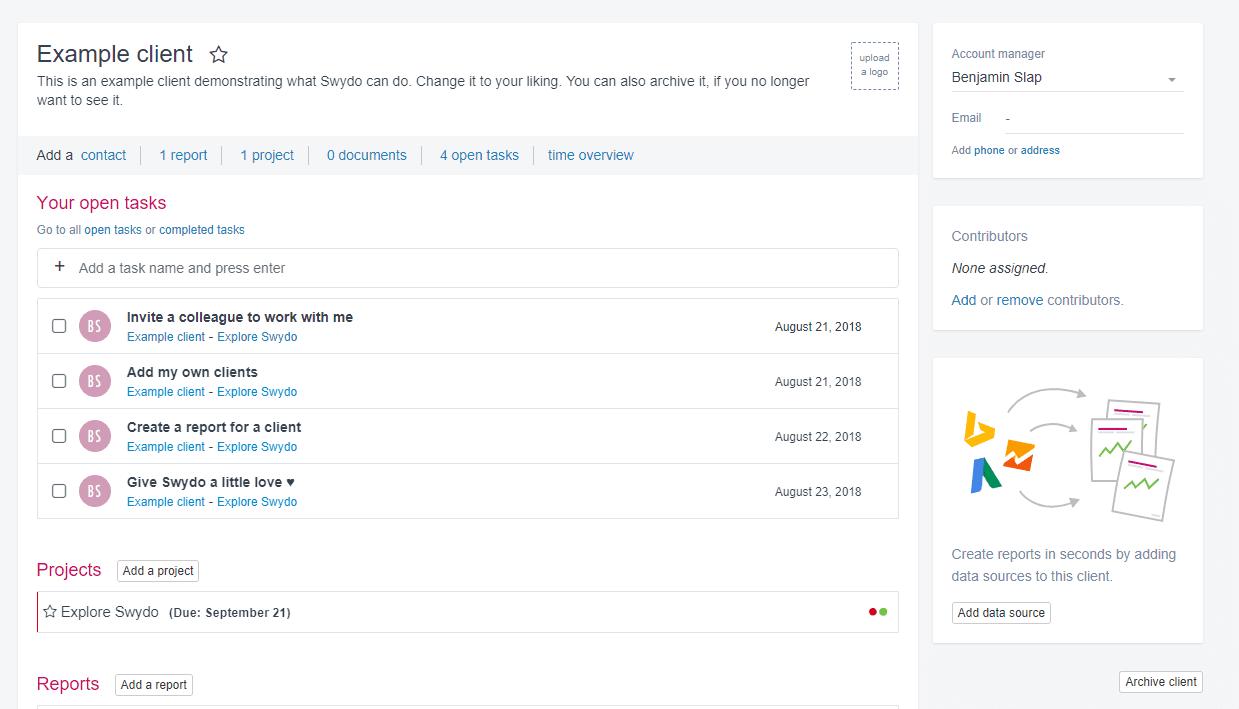Image resolution: width=1239 pixels, height=709 pixels.
Task: Click the green status dot on Explore Swydo
Action: (x=883, y=612)
